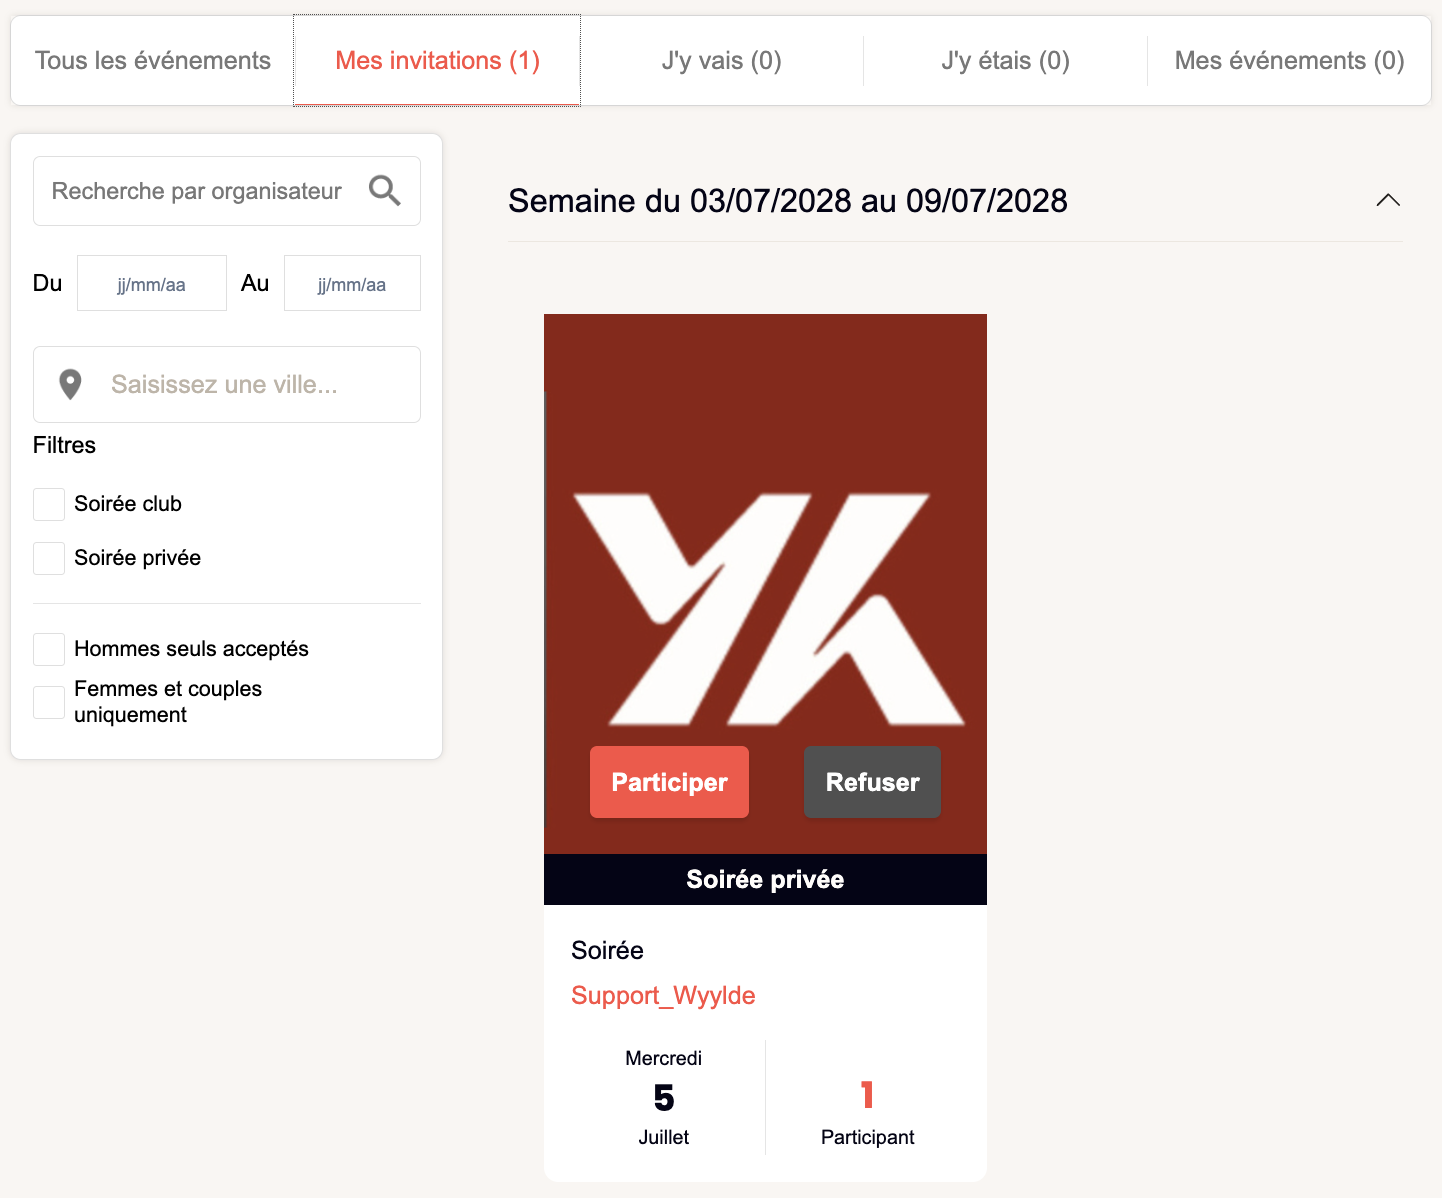Click the Soirée privée black banner
This screenshot has width=1442, height=1198.
tap(765, 879)
